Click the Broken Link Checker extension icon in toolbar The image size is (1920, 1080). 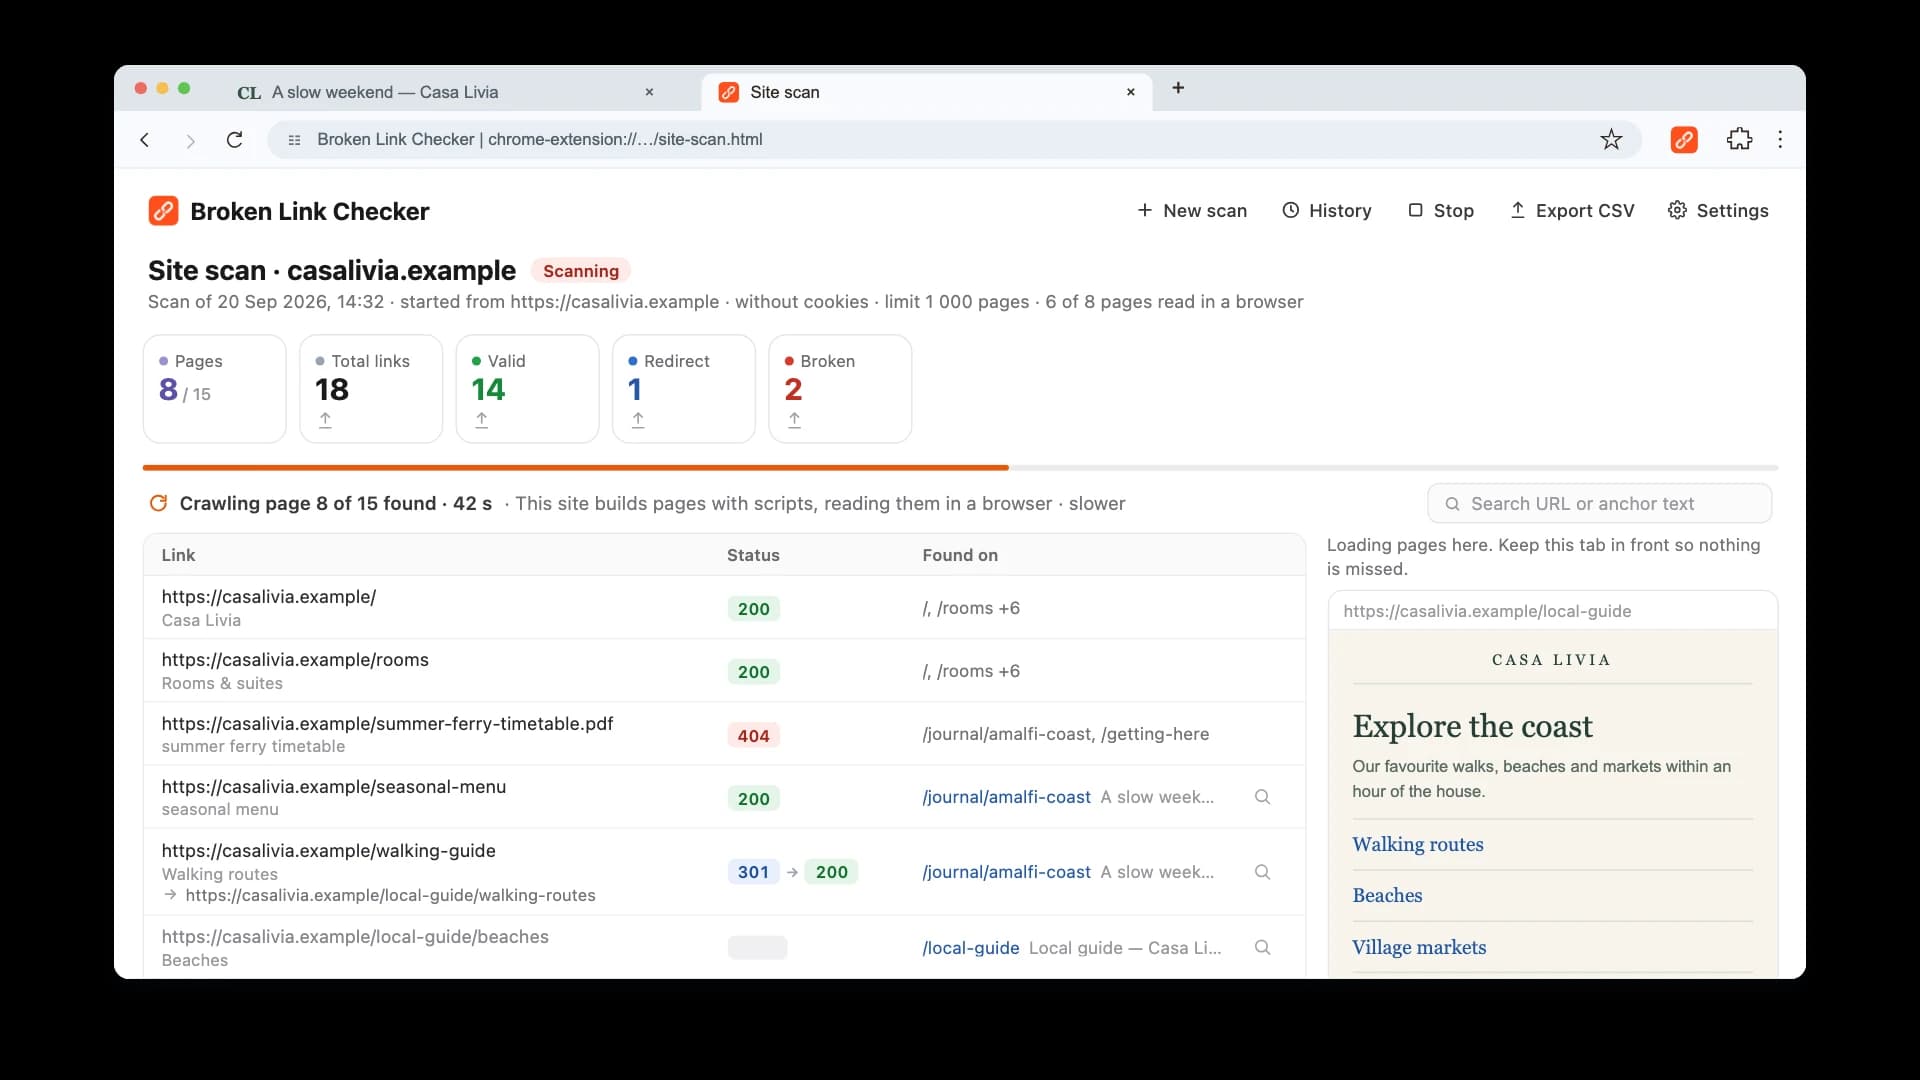tap(1684, 140)
